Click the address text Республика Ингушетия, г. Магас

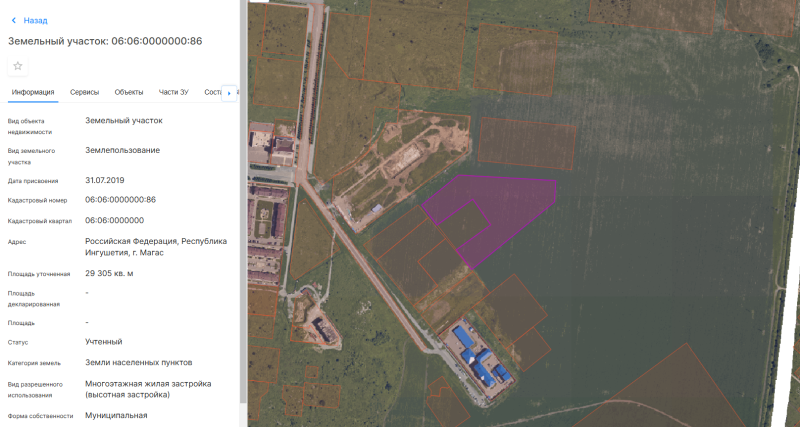tap(156, 247)
